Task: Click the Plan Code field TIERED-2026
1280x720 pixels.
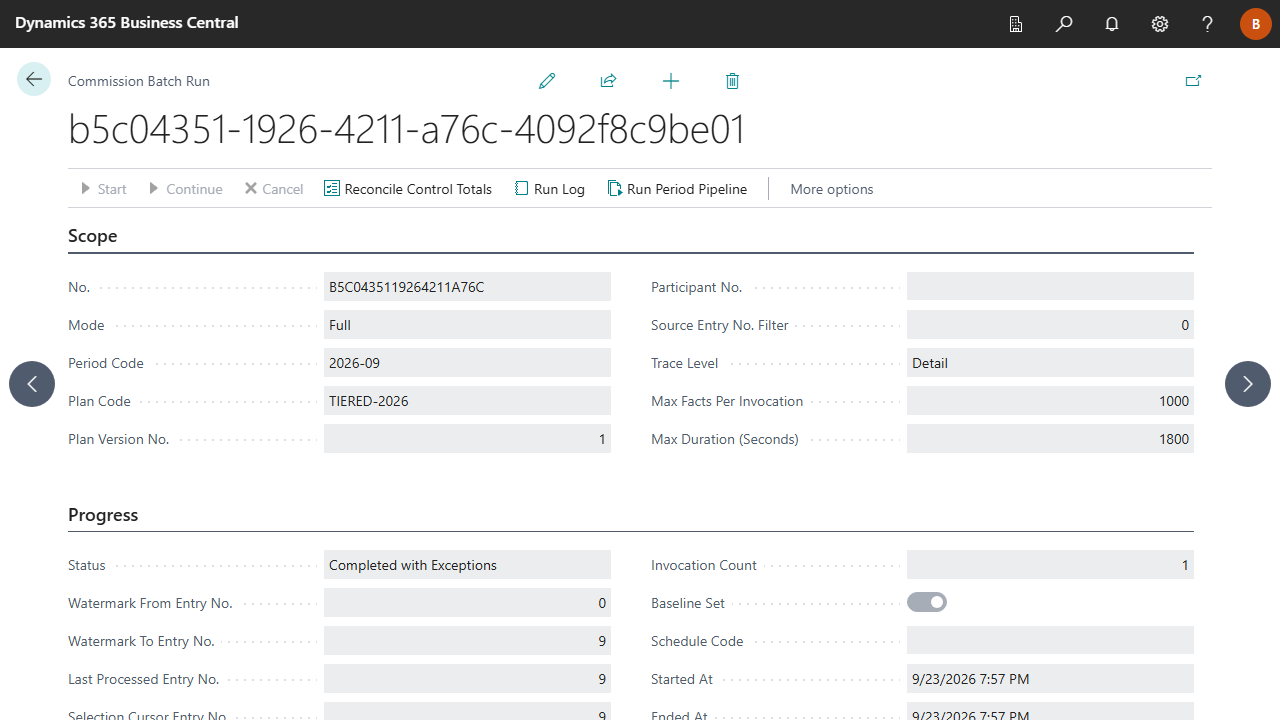Action: [467, 401]
